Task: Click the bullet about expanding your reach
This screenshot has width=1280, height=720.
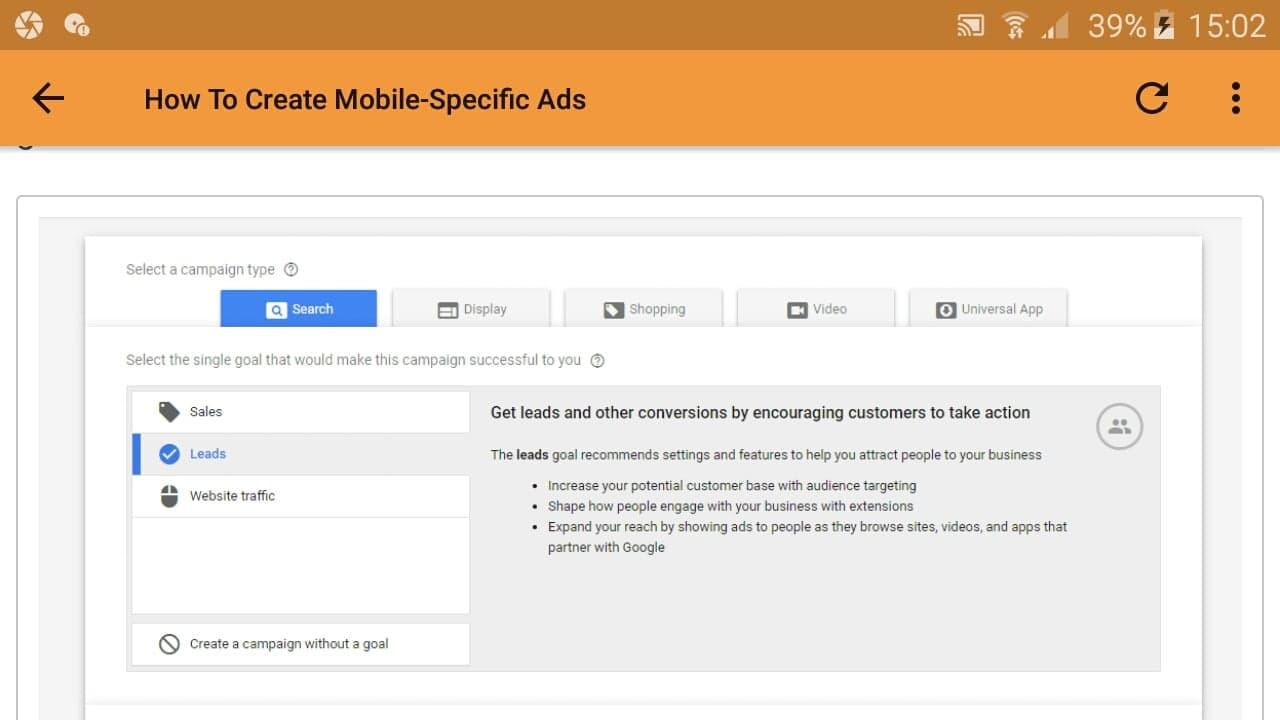Action: tap(807, 537)
